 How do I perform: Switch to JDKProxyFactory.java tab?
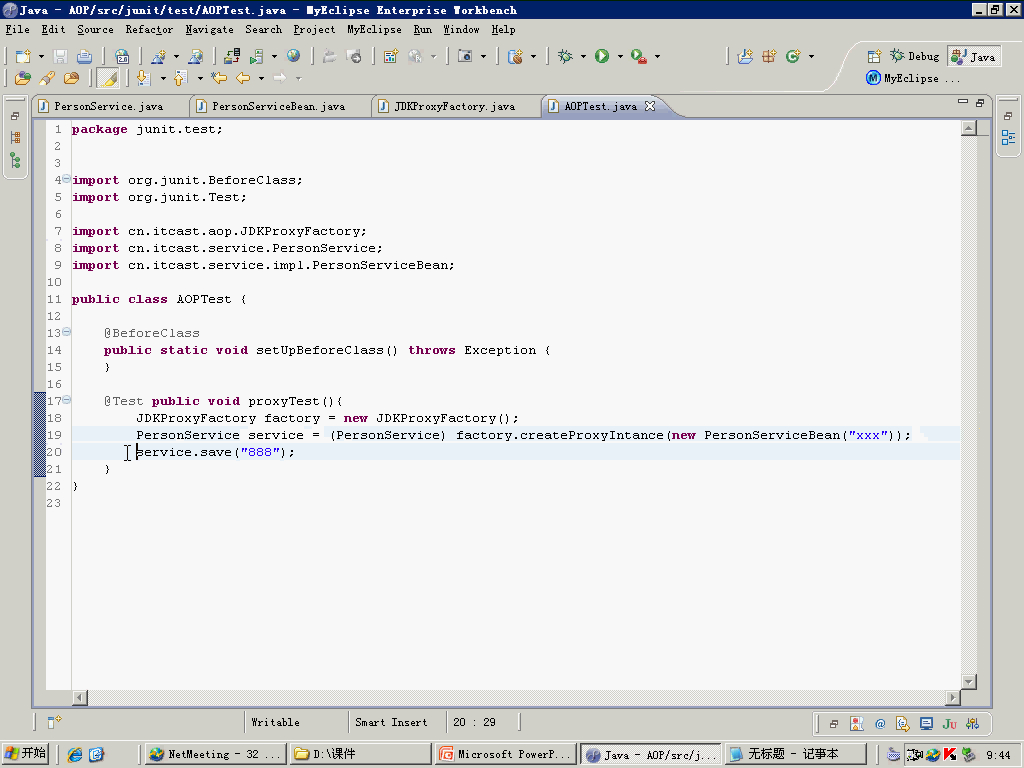[455, 106]
